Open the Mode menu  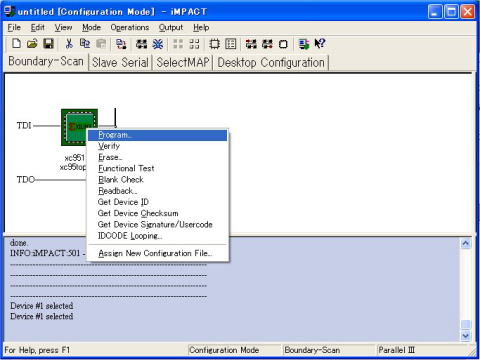pyautogui.click(x=91, y=28)
